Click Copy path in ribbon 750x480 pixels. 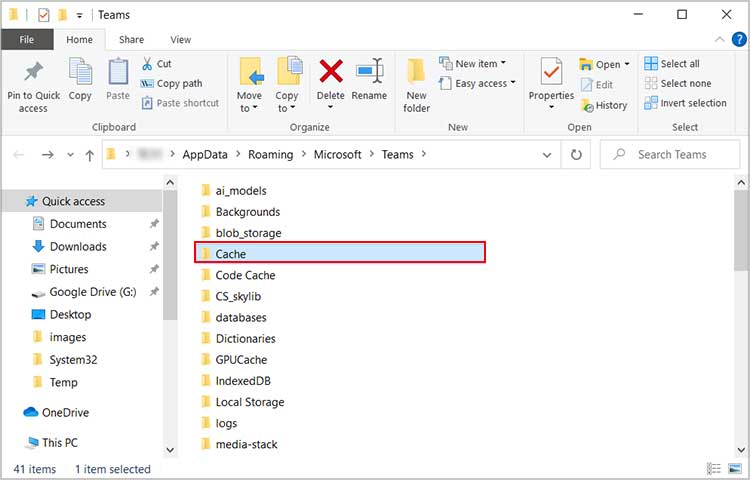(x=171, y=83)
